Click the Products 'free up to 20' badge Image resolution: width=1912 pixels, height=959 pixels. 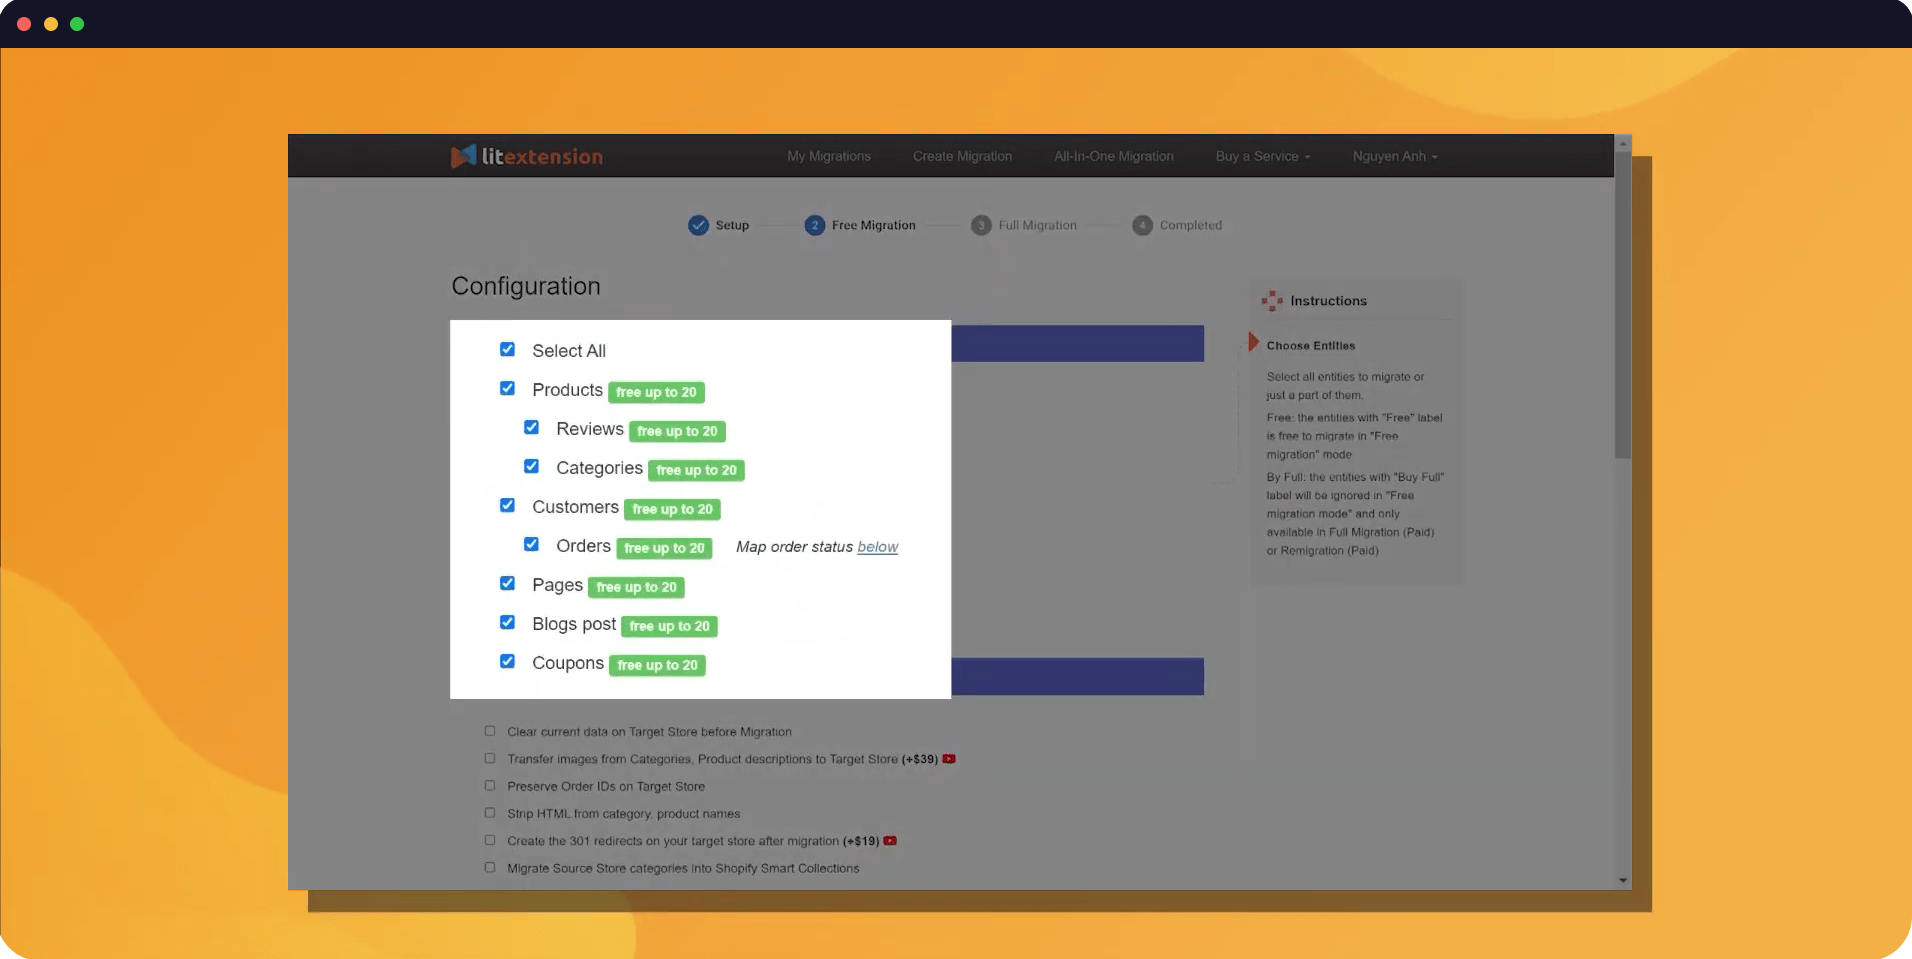pyautogui.click(x=656, y=392)
